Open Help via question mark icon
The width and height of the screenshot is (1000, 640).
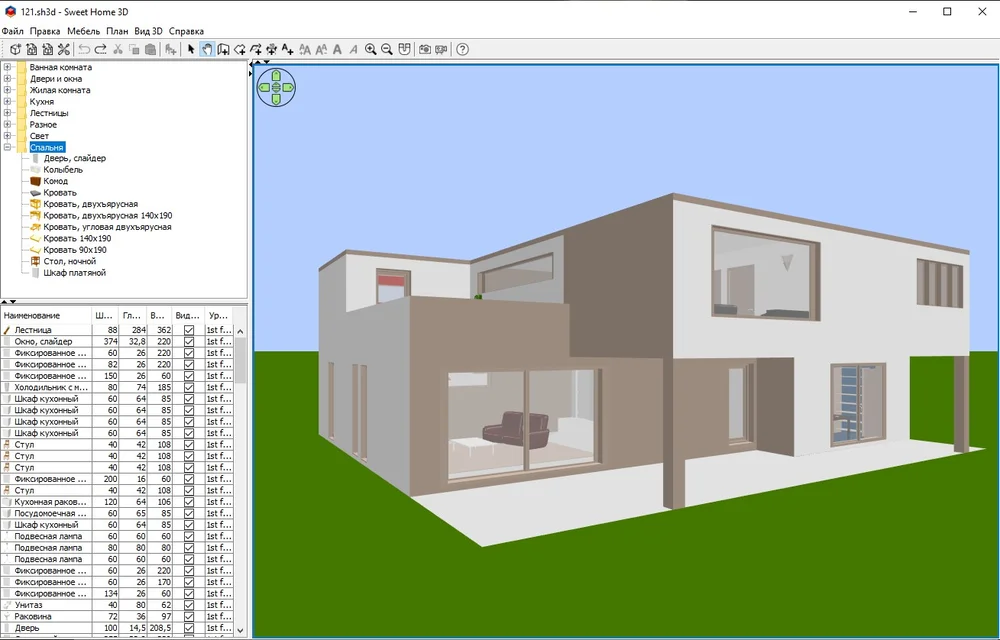pyautogui.click(x=462, y=49)
